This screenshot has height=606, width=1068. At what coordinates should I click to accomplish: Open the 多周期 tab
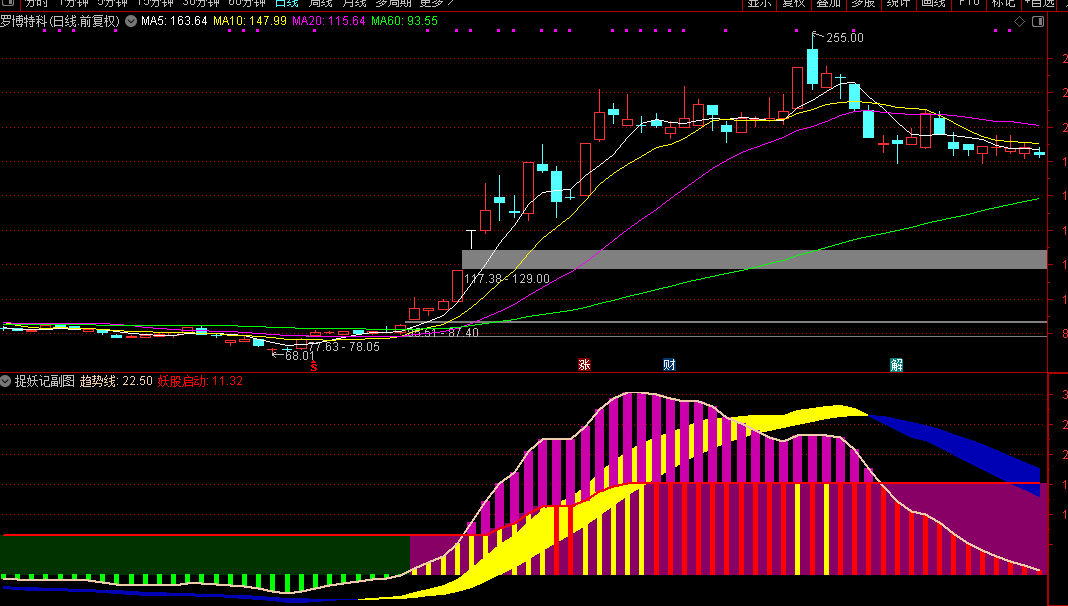(394, 3)
